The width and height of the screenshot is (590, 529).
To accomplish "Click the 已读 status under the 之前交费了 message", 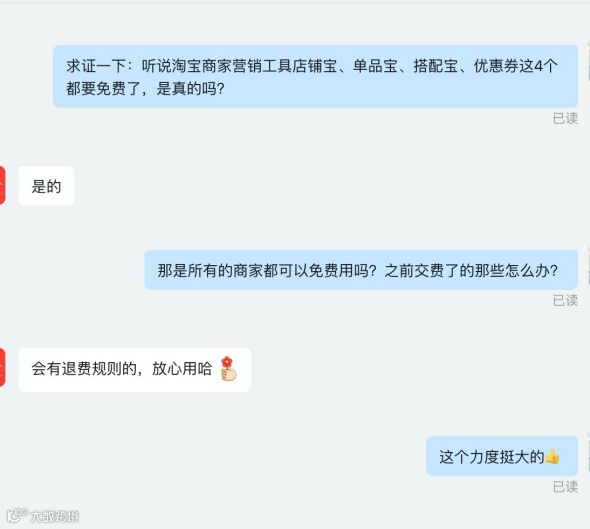I will (565, 300).
